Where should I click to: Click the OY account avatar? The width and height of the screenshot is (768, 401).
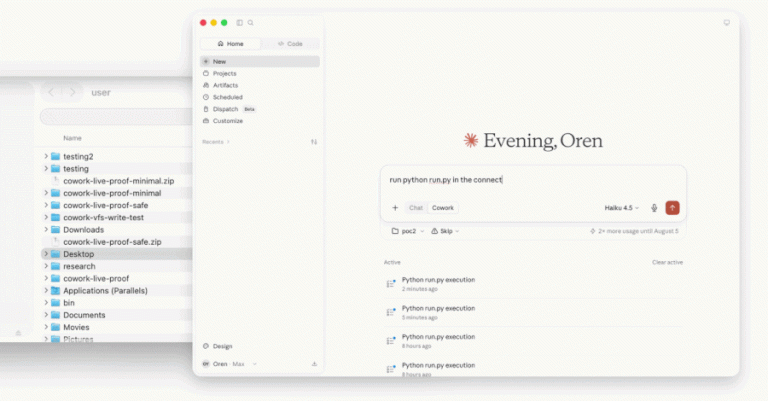206,364
